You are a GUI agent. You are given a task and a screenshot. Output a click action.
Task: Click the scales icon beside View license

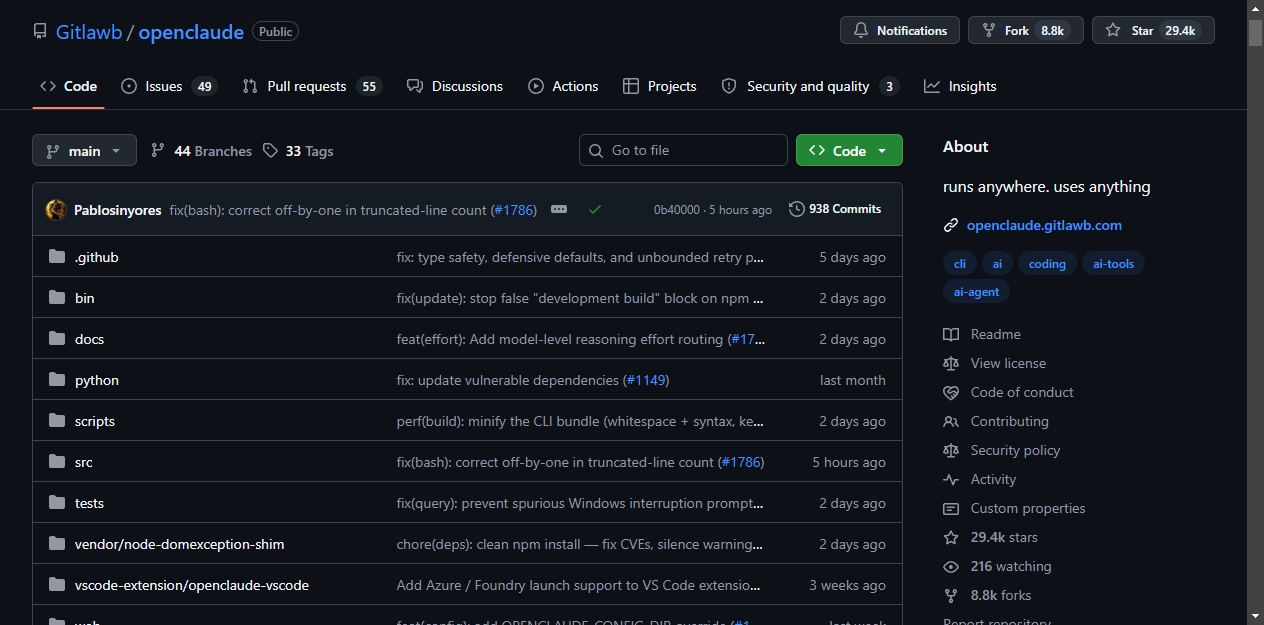[x=951, y=363]
